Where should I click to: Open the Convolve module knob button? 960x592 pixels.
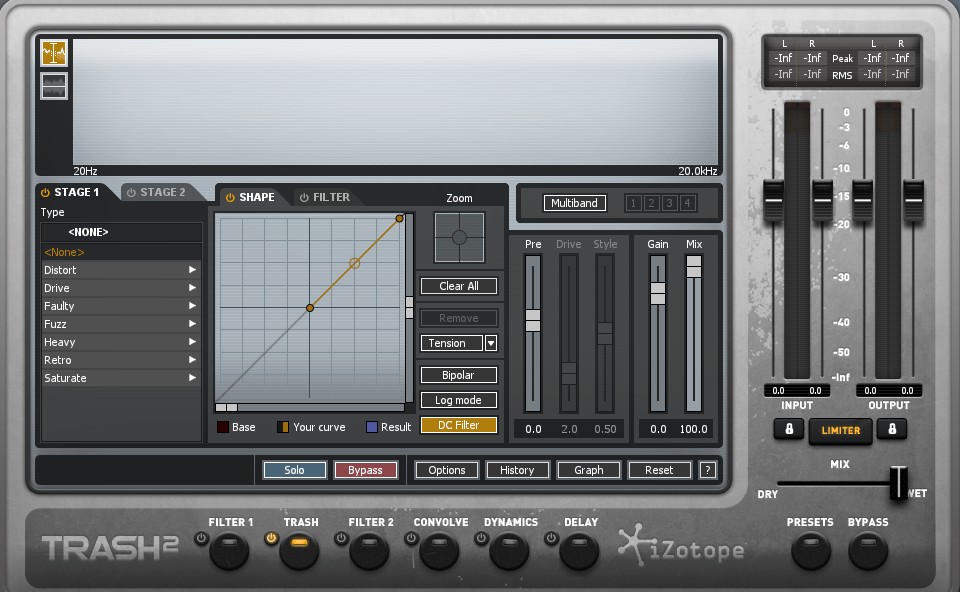point(439,549)
